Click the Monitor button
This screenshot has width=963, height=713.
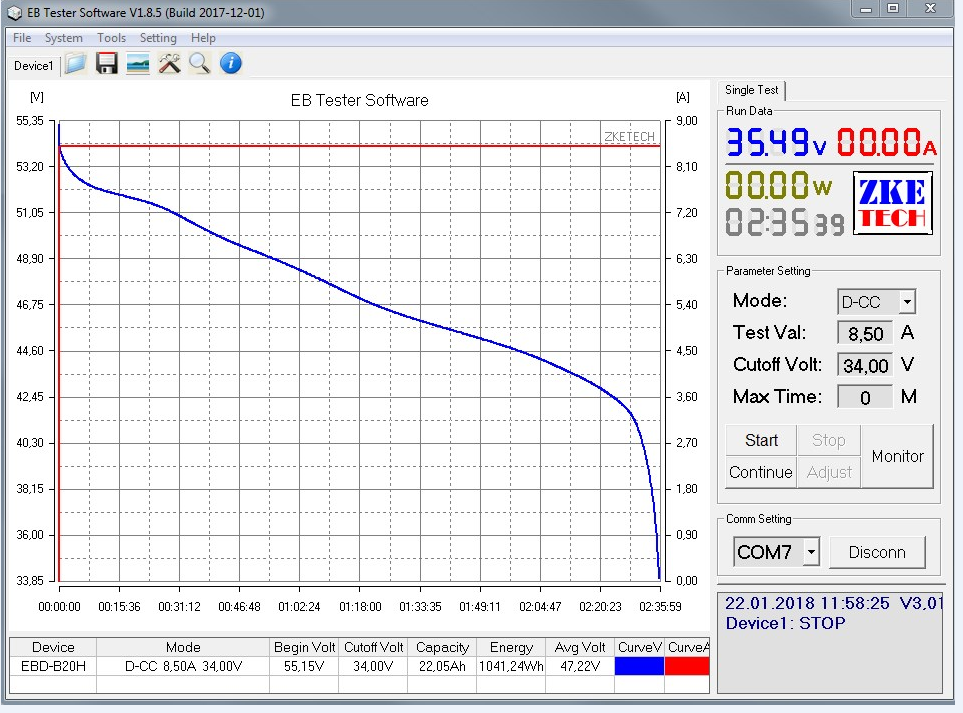tap(897, 456)
